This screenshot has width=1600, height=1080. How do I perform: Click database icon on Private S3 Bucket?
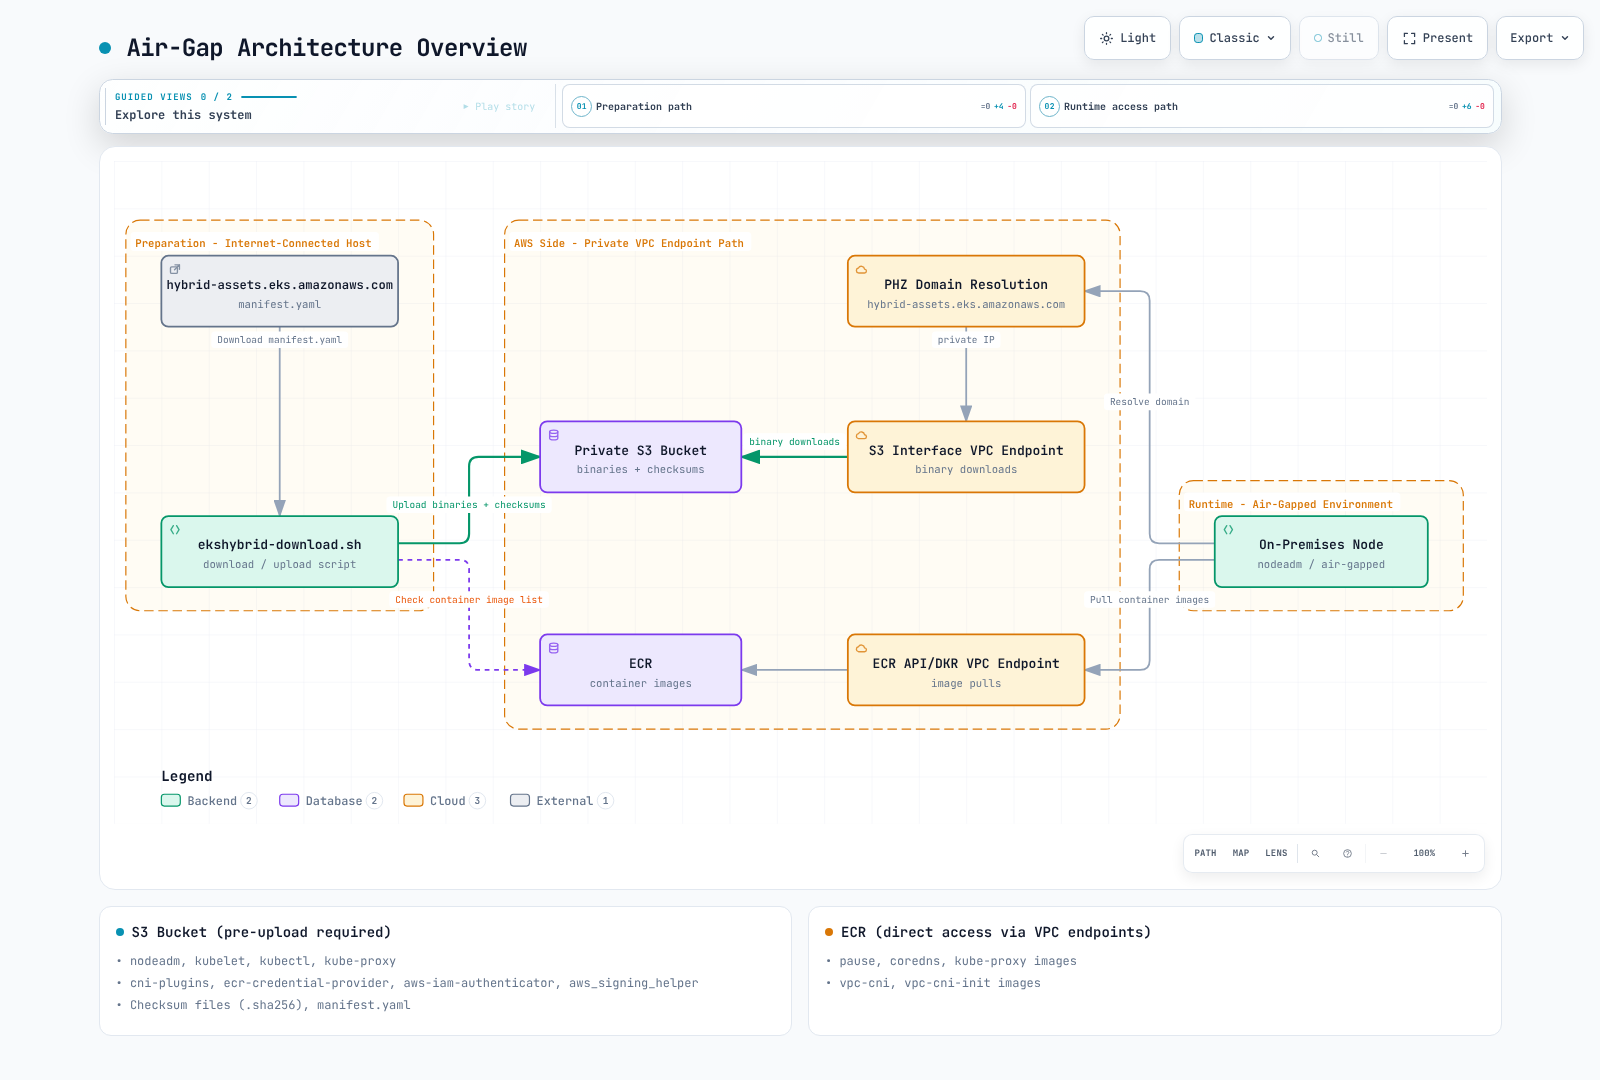pos(554,435)
